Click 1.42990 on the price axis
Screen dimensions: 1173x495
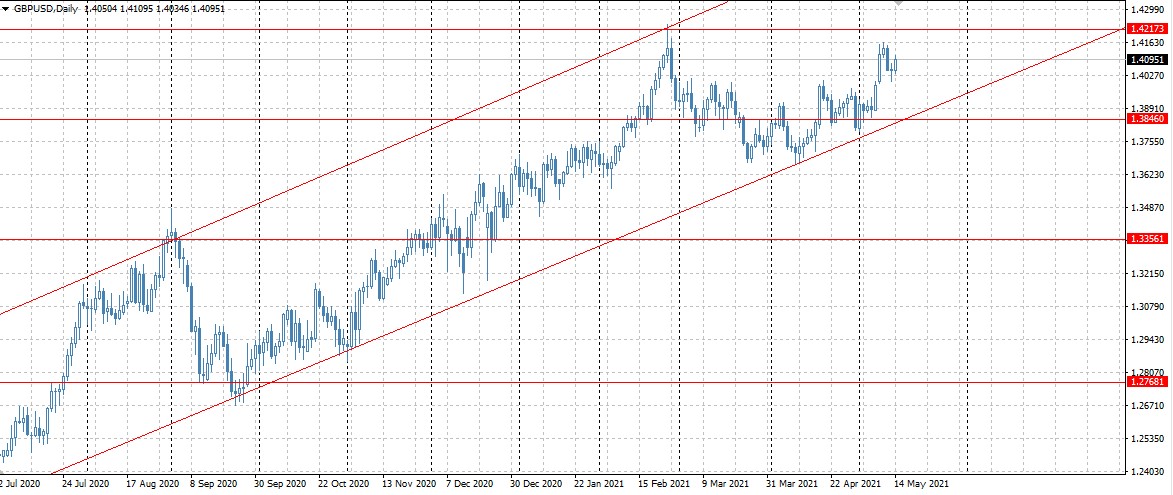(1148, 10)
